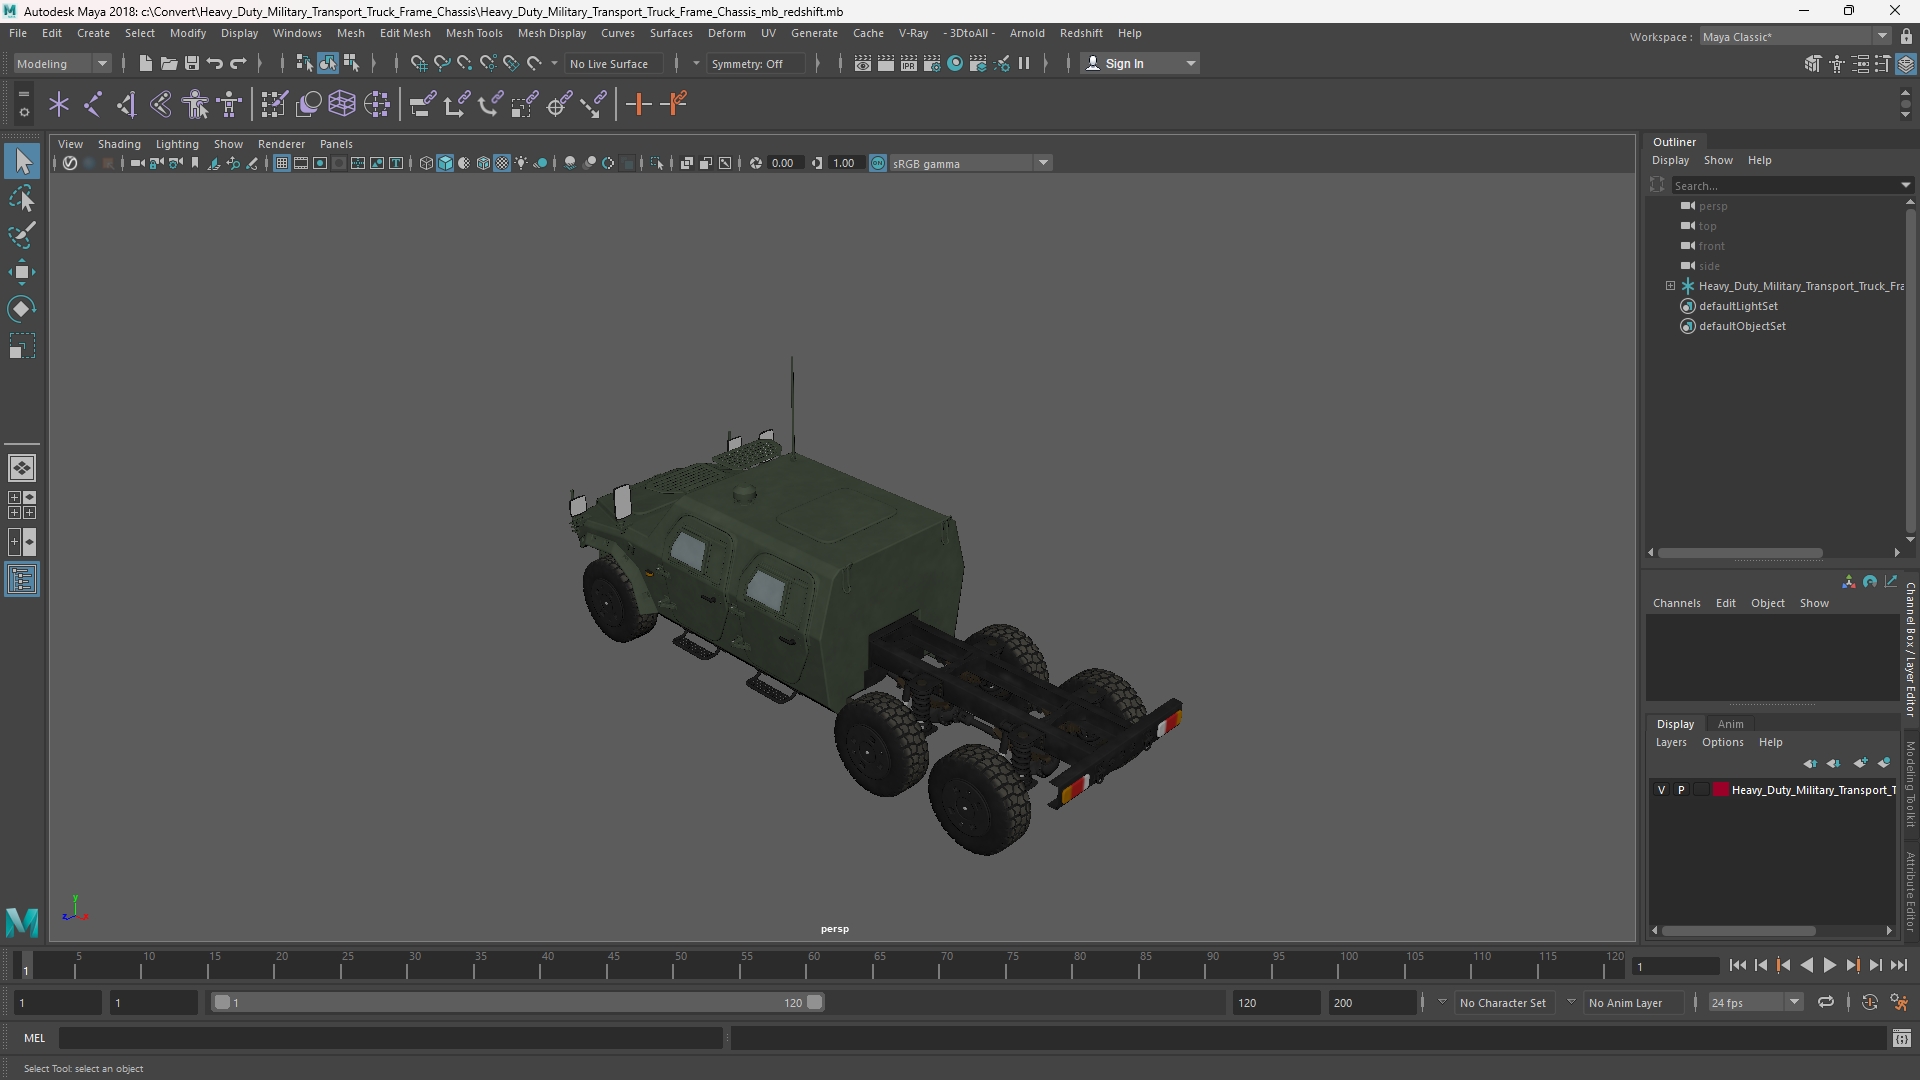
Task: Open the Mesh Tools menu
Action: coord(474,33)
